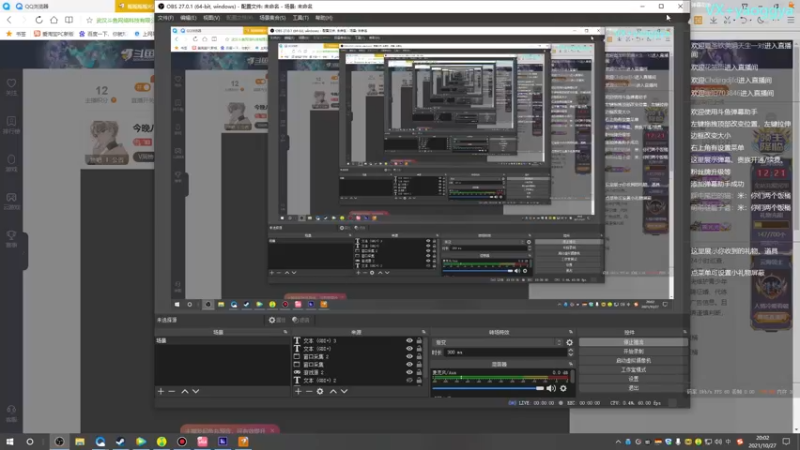Mute the 麦克风/Aux speaker icon
The height and width of the screenshot is (450, 800).
(551, 388)
